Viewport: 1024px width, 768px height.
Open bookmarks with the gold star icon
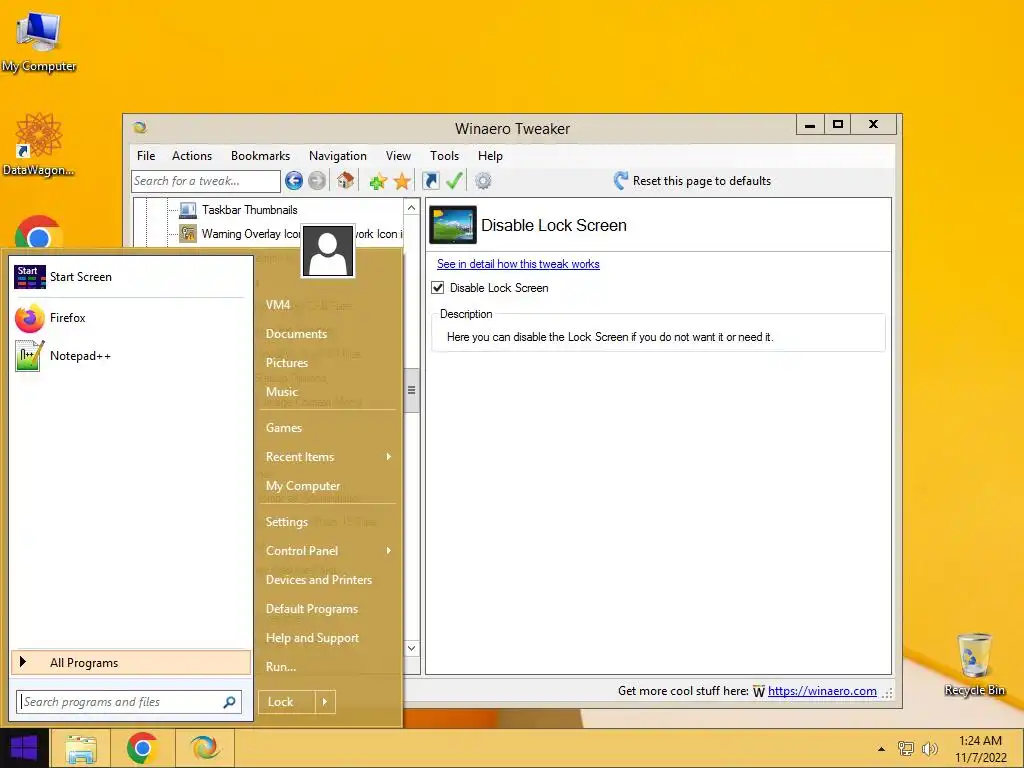coord(402,181)
